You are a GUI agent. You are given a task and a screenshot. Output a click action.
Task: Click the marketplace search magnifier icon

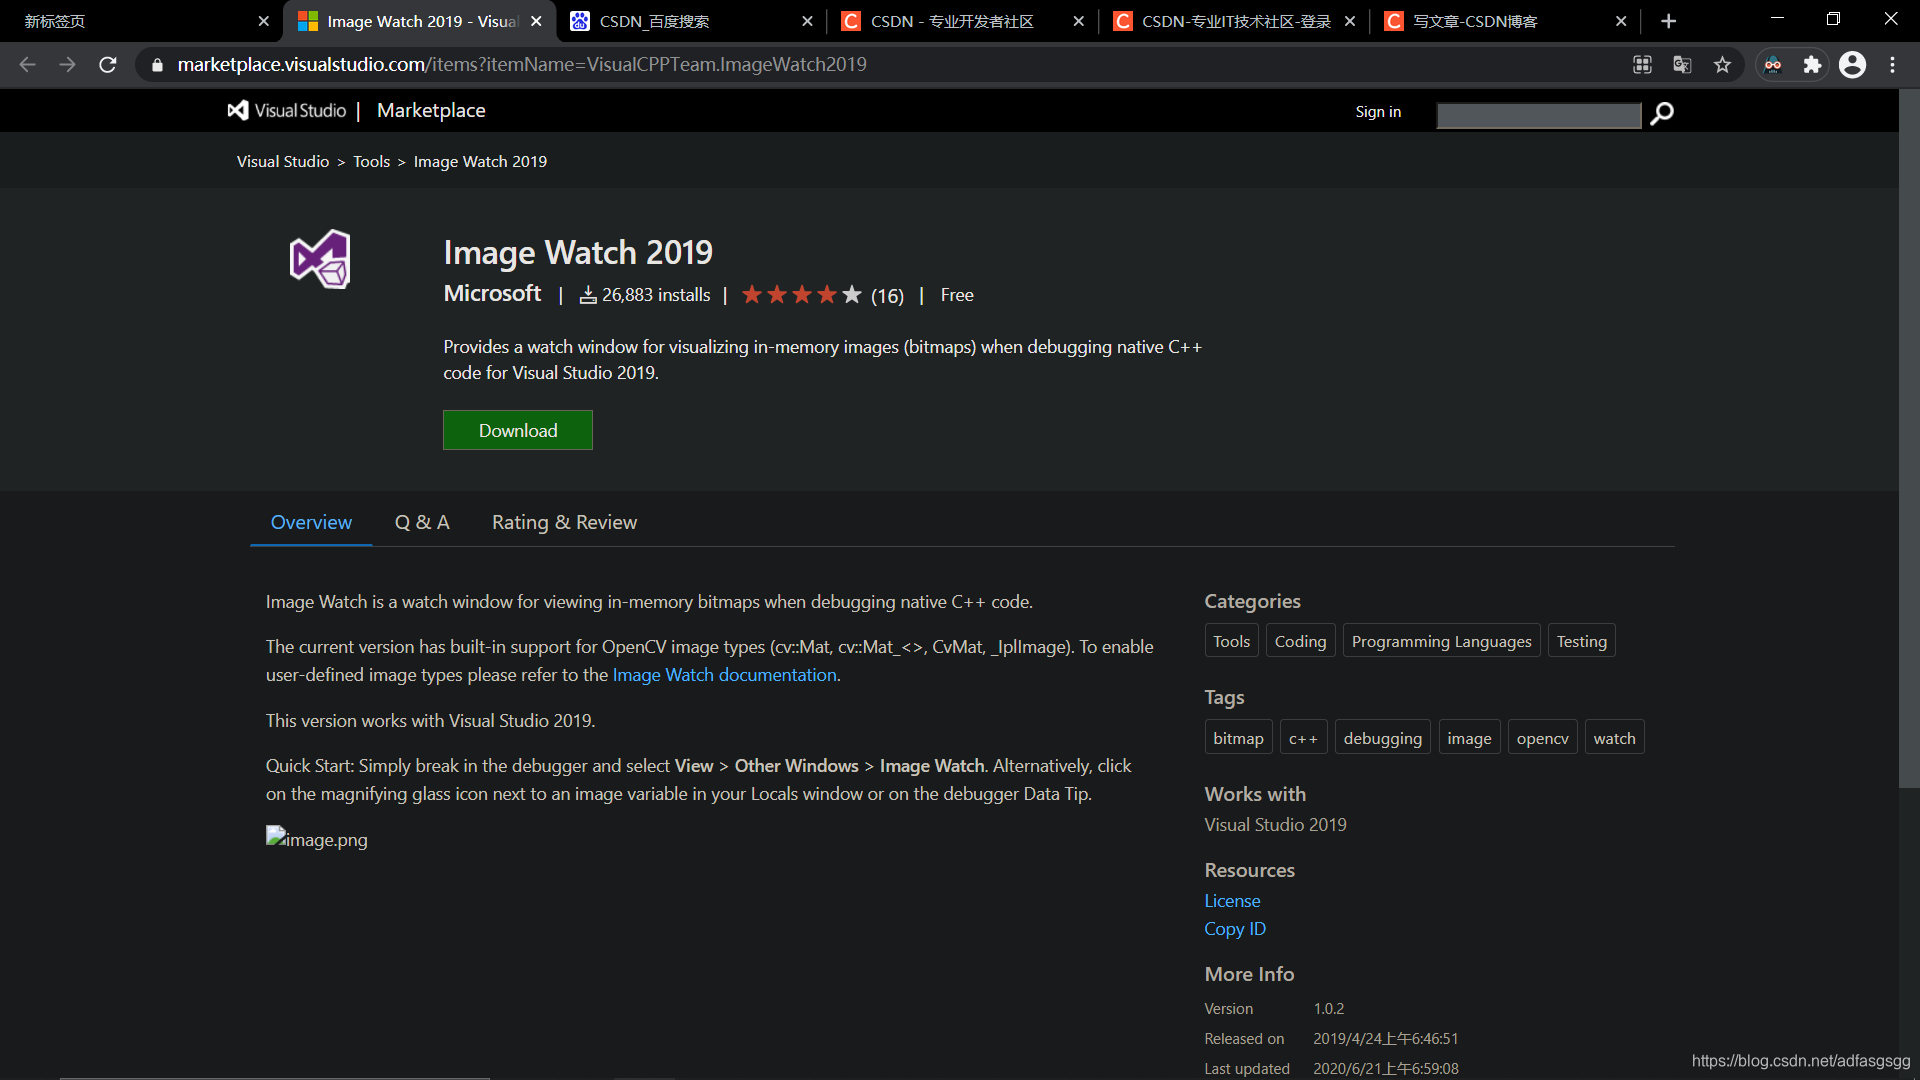coord(1662,114)
